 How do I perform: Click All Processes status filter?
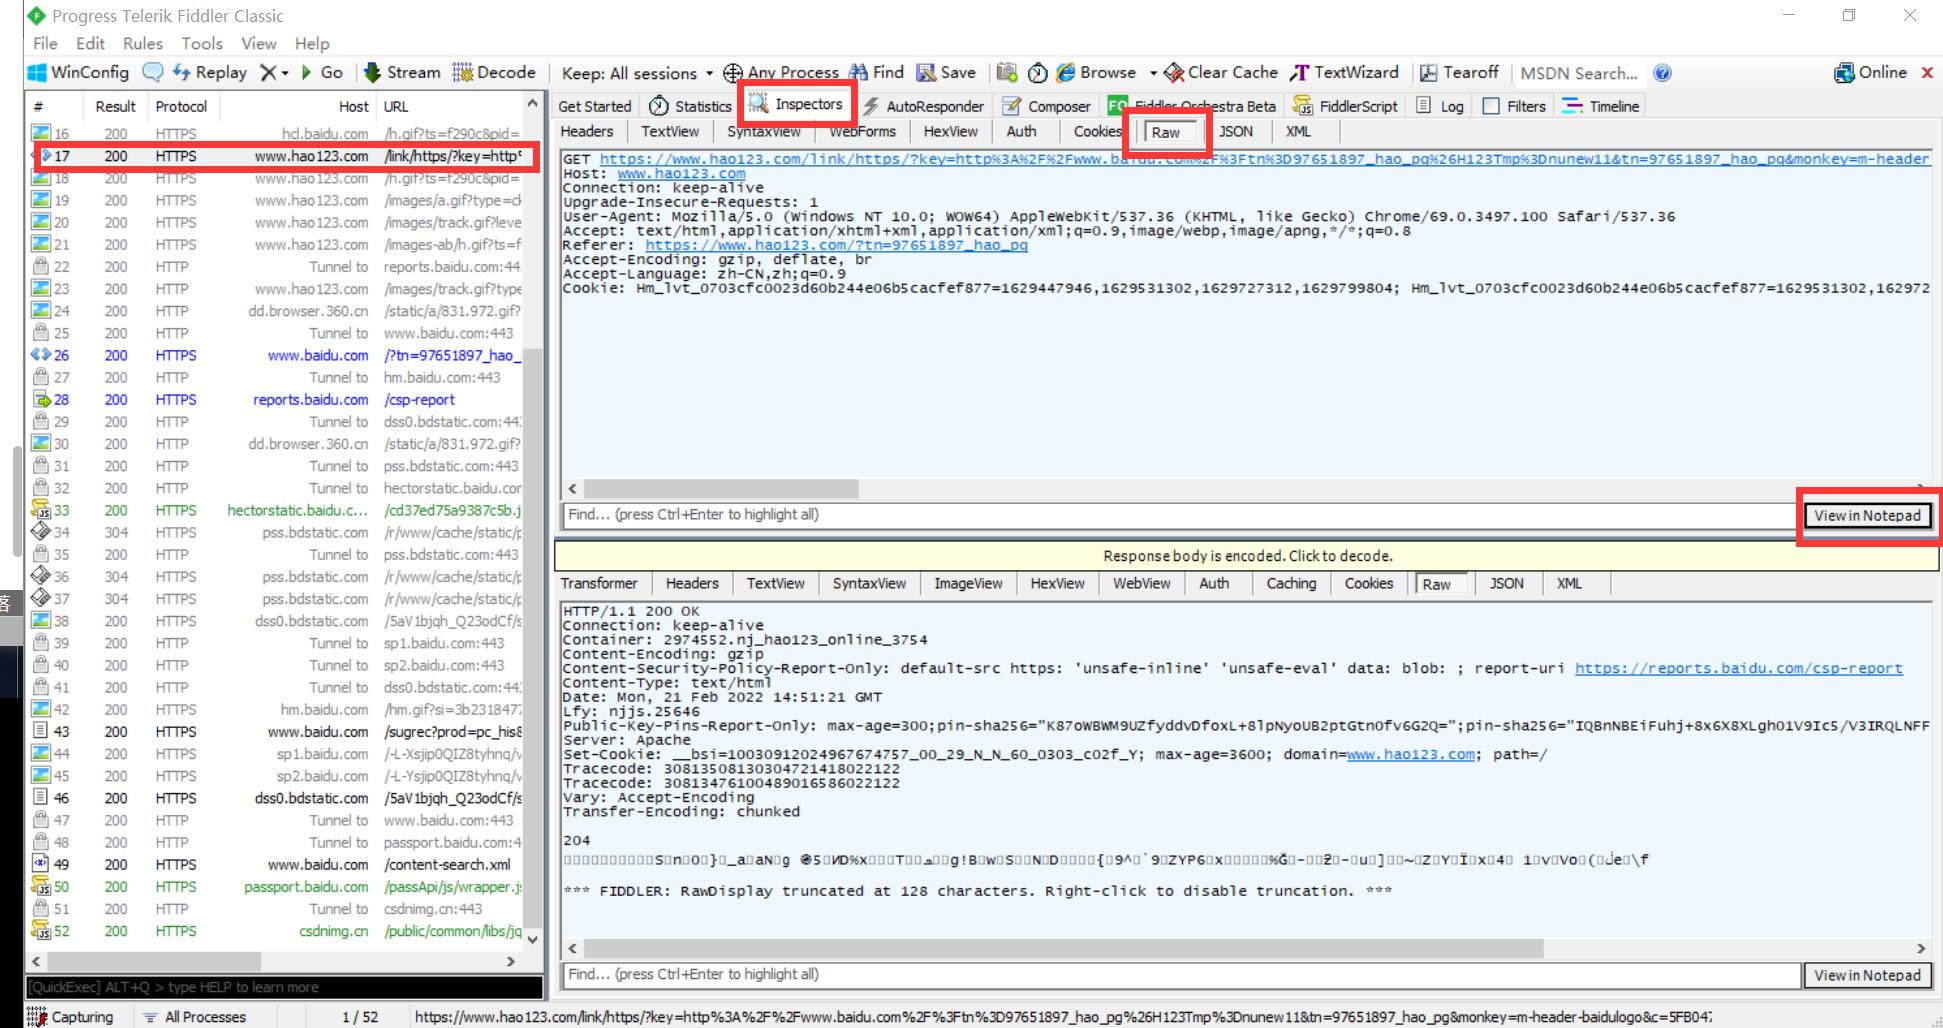[x=195, y=1017]
